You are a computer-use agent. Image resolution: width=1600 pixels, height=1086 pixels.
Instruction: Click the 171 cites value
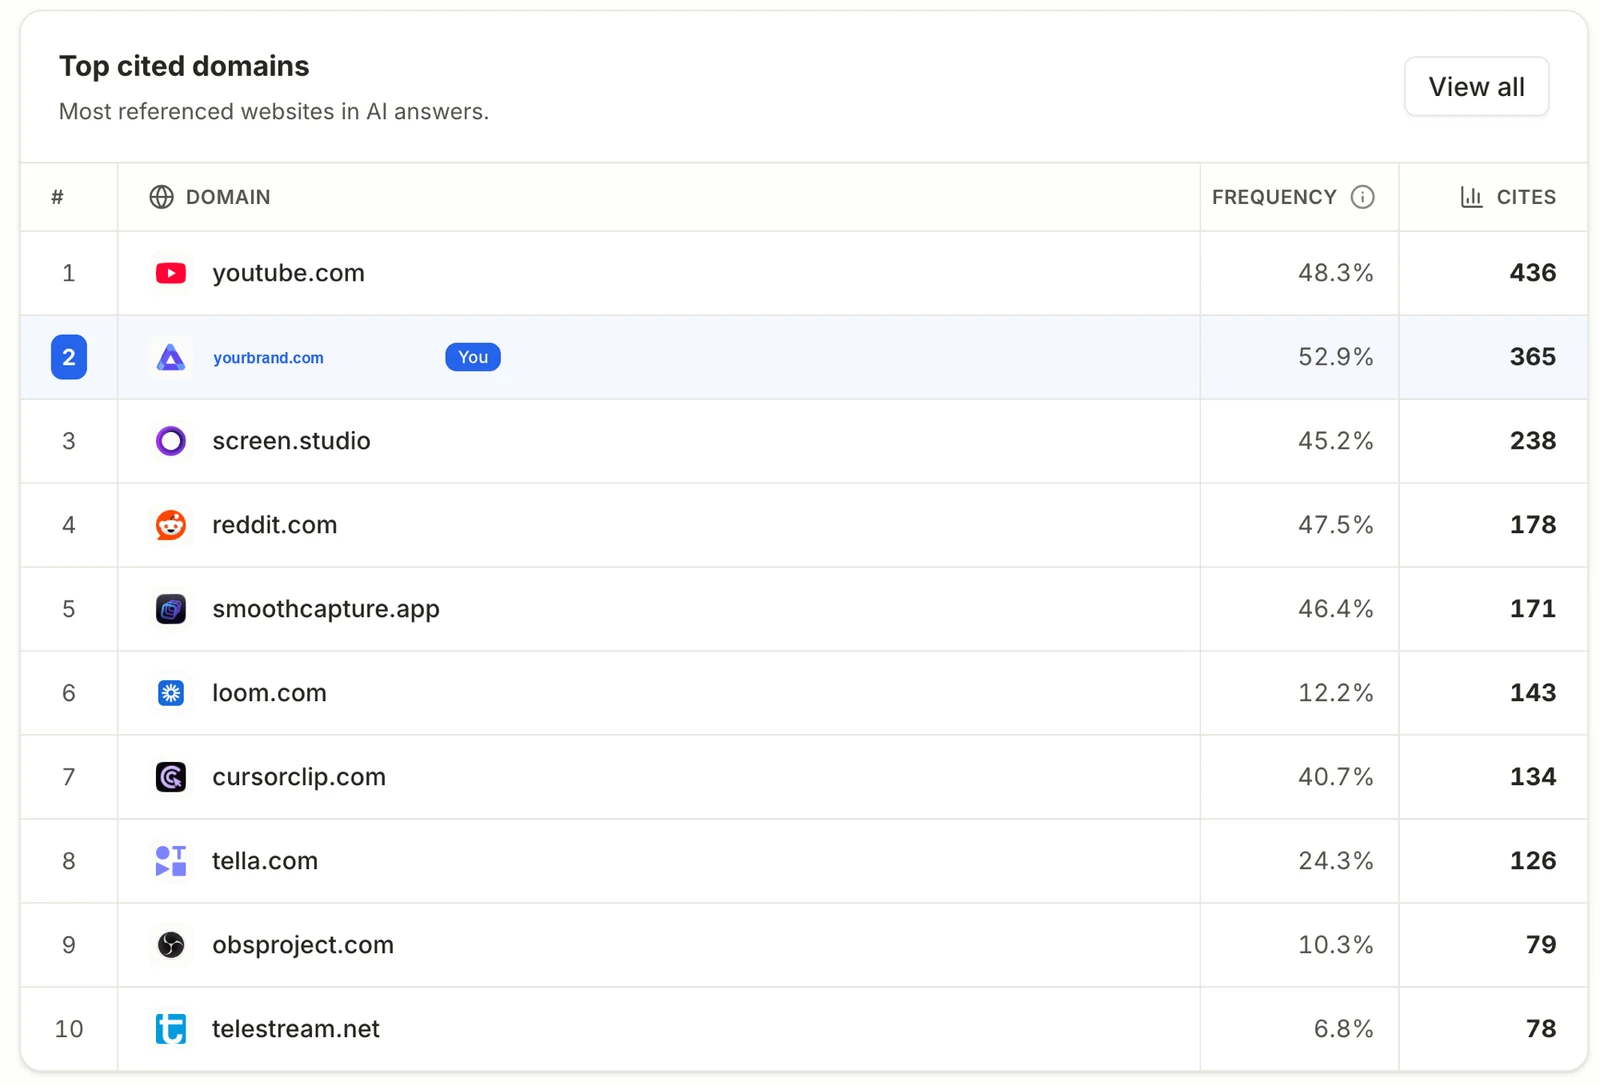click(x=1533, y=609)
